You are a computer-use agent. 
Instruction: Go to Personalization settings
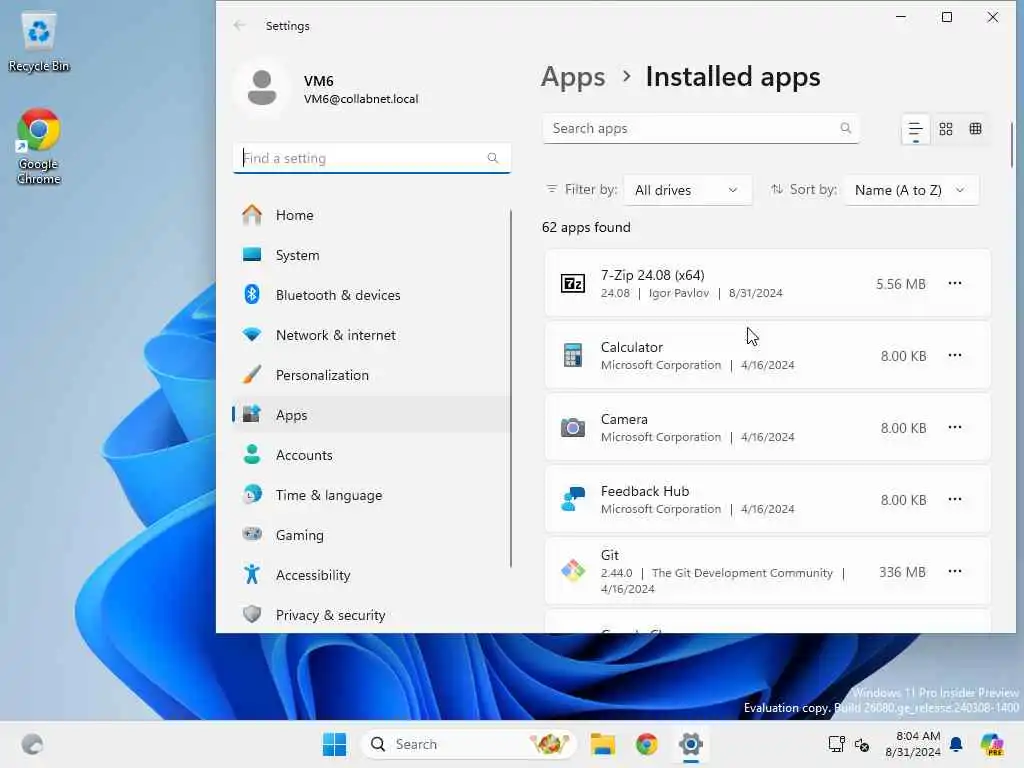[371, 375]
